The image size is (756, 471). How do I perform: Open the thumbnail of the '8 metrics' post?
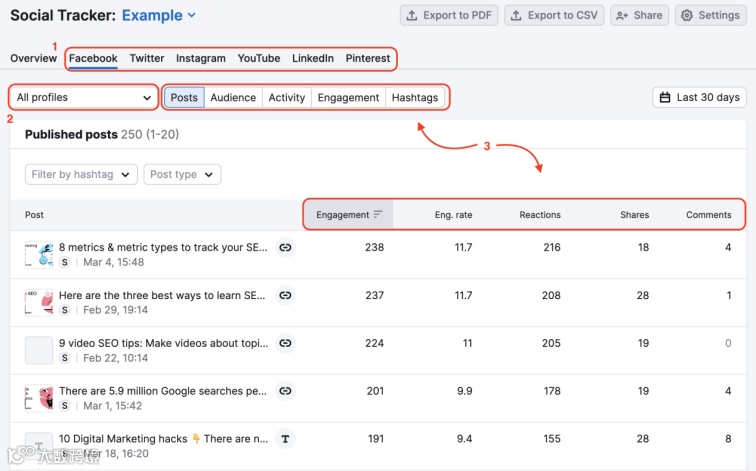point(39,254)
